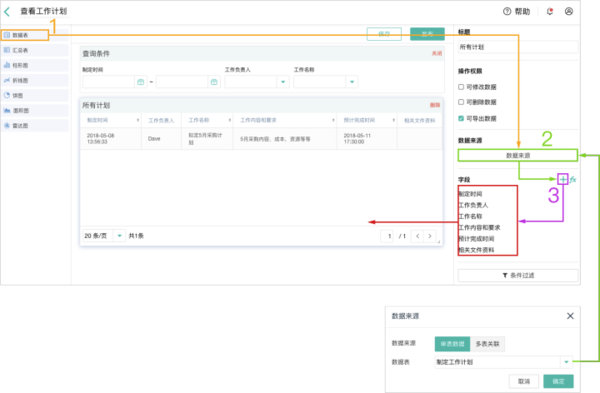
Task: Enable the 可修改数据 checkbox
Action: point(461,87)
